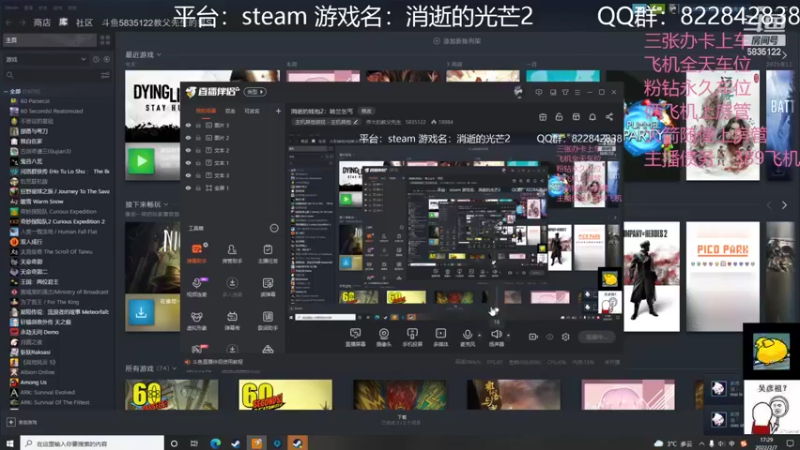This screenshot has width=800, height=450.
Task: Open the 弹幕秀 danmaku show tool
Action: click(x=232, y=320)
